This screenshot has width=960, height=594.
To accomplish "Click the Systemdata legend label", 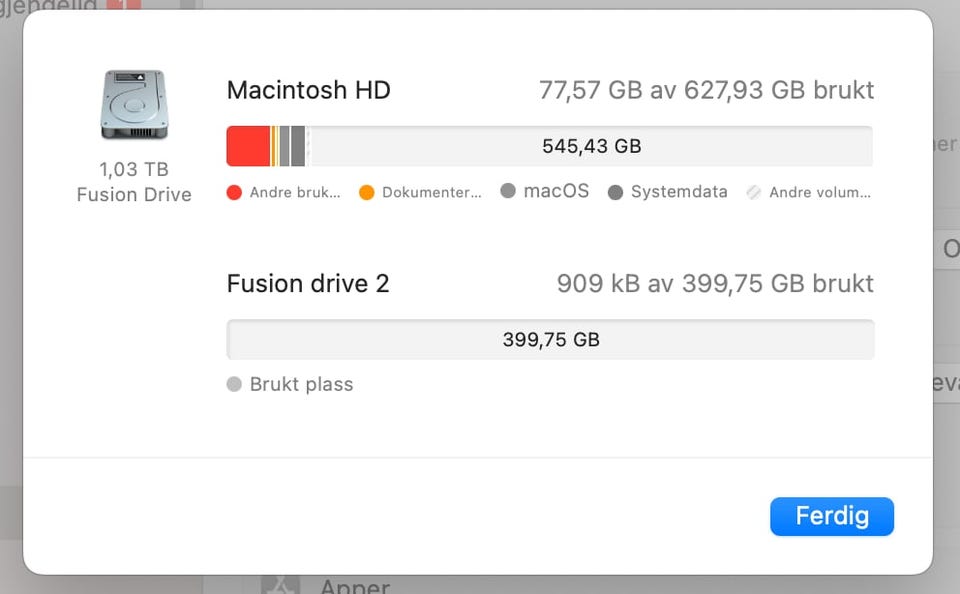I will [x=679, y=192].
